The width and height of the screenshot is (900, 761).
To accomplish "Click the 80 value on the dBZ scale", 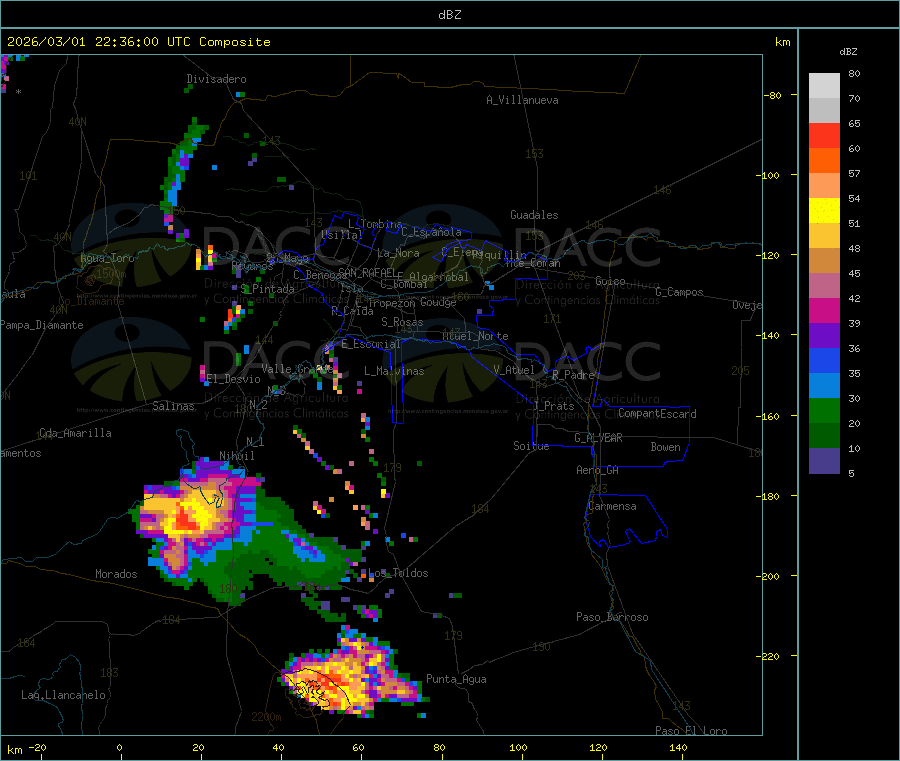I will click(x=854, y=73).
